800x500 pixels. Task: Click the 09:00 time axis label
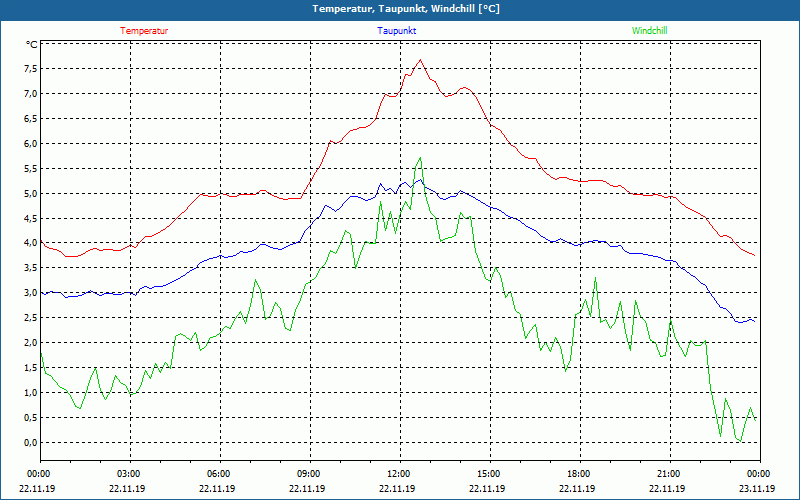(307, 474)
